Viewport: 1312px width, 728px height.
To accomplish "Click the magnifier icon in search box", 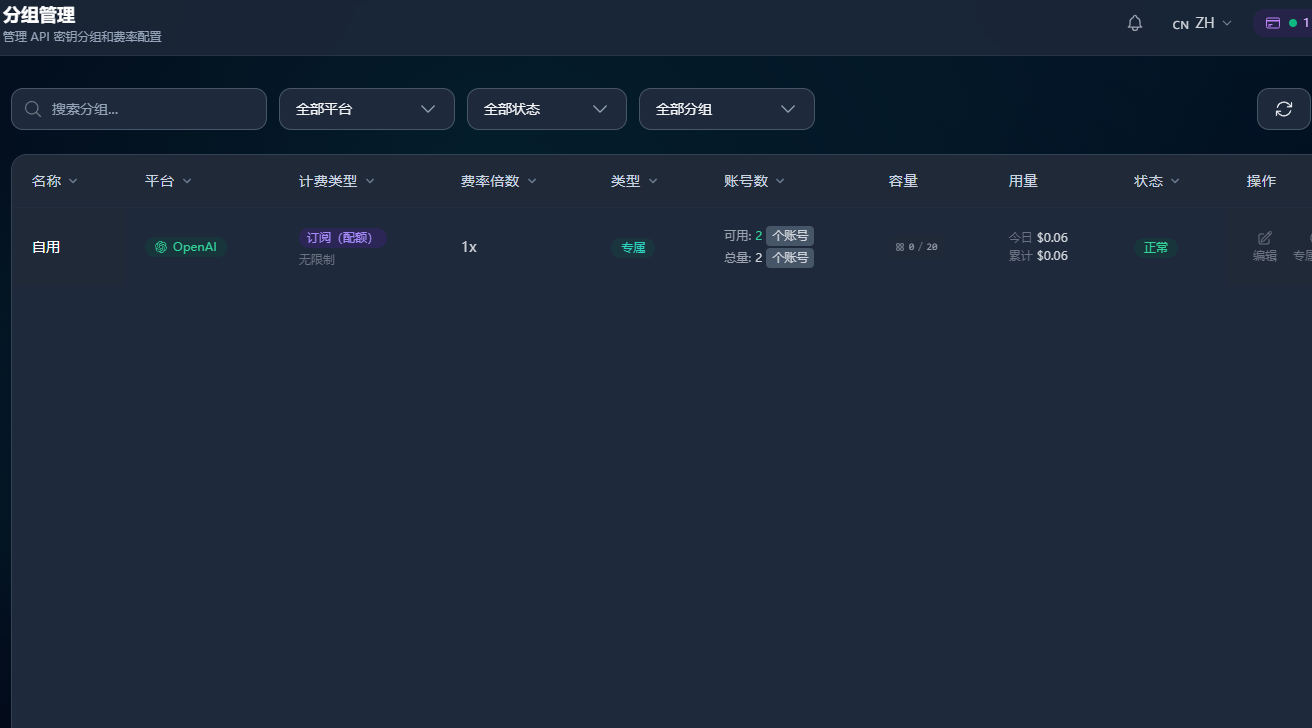I will (33, 109).
